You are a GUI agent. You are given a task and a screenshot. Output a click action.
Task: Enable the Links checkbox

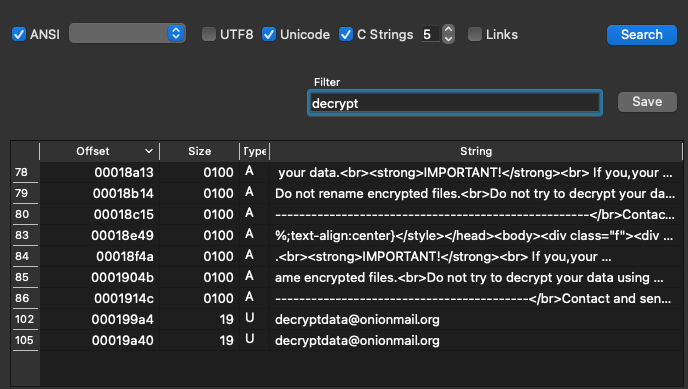pos(475,34)
